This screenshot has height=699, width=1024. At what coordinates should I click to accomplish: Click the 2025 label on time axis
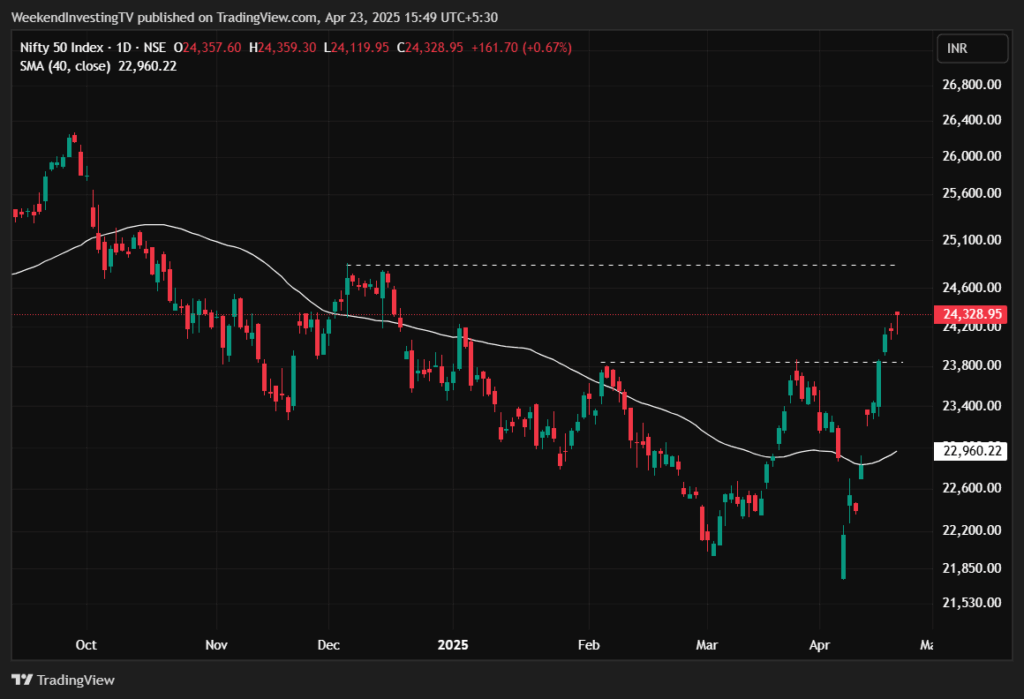452,645
